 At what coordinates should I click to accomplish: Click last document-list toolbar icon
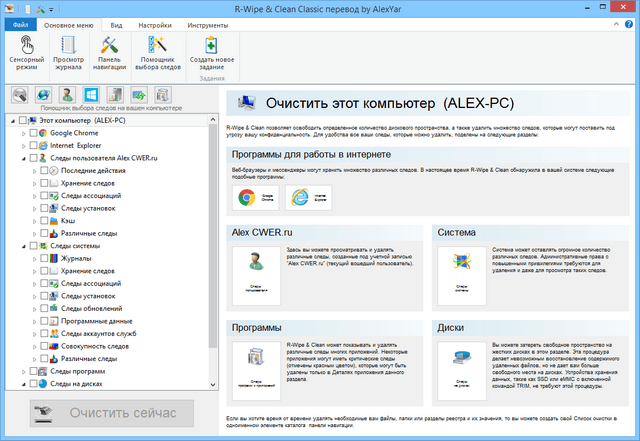click(162, 95)
